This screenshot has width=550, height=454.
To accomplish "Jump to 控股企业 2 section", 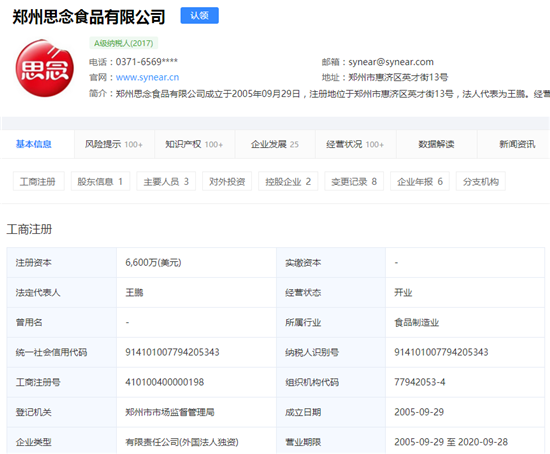I will point(288,181).
